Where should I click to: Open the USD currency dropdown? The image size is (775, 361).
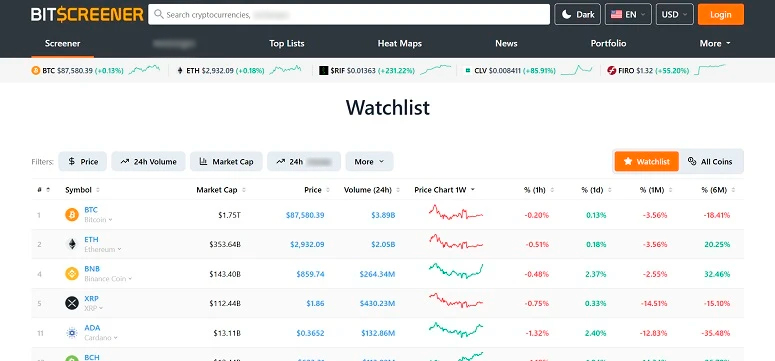(675, 14)
